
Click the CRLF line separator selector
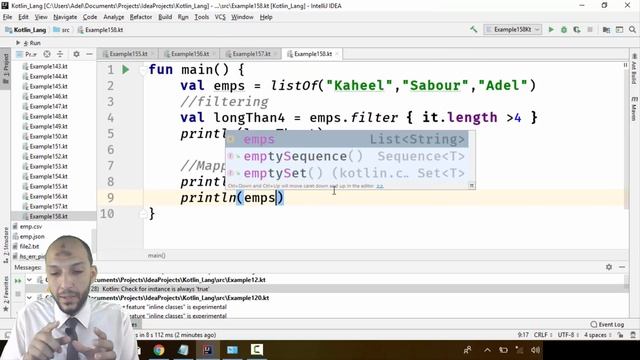coord(542,335)
